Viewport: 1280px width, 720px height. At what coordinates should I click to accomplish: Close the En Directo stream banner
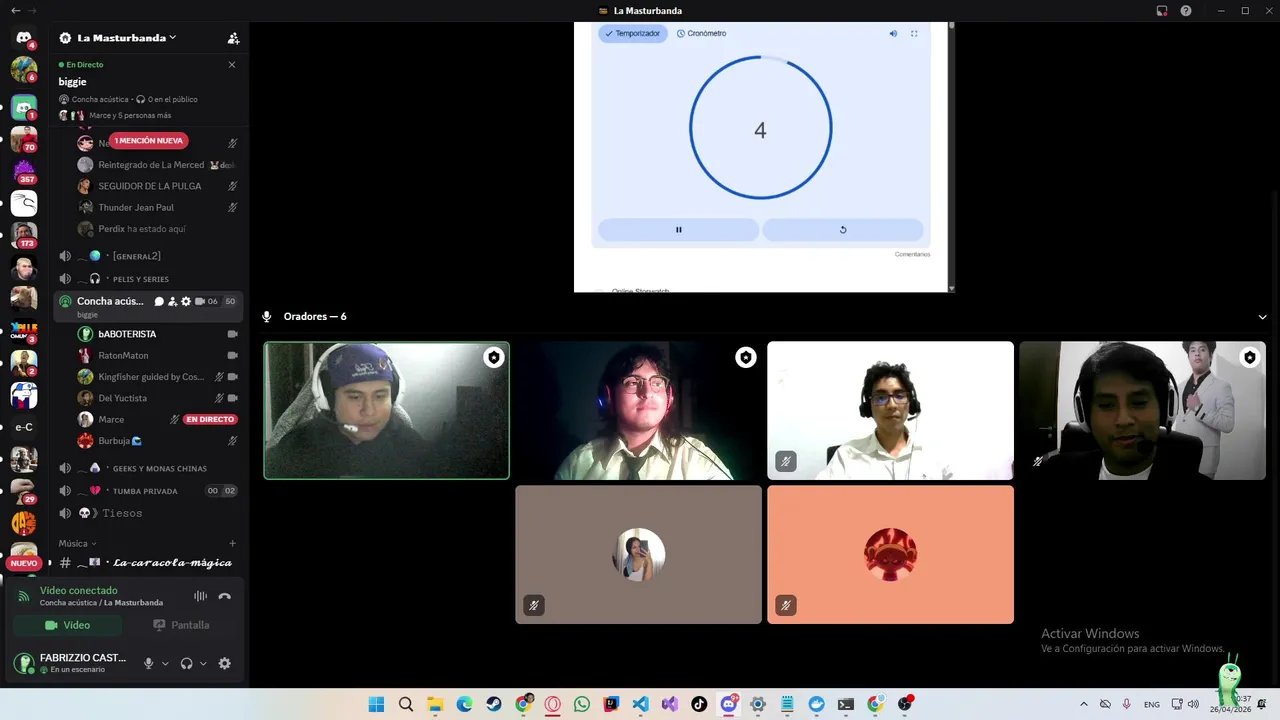tap(232, 65)
